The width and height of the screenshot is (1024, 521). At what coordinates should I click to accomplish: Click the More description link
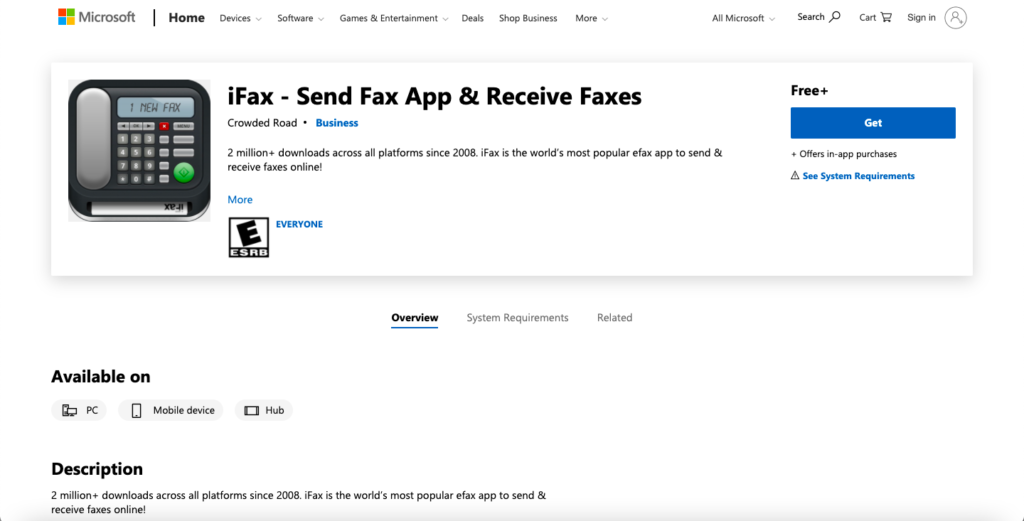point(240,200)
